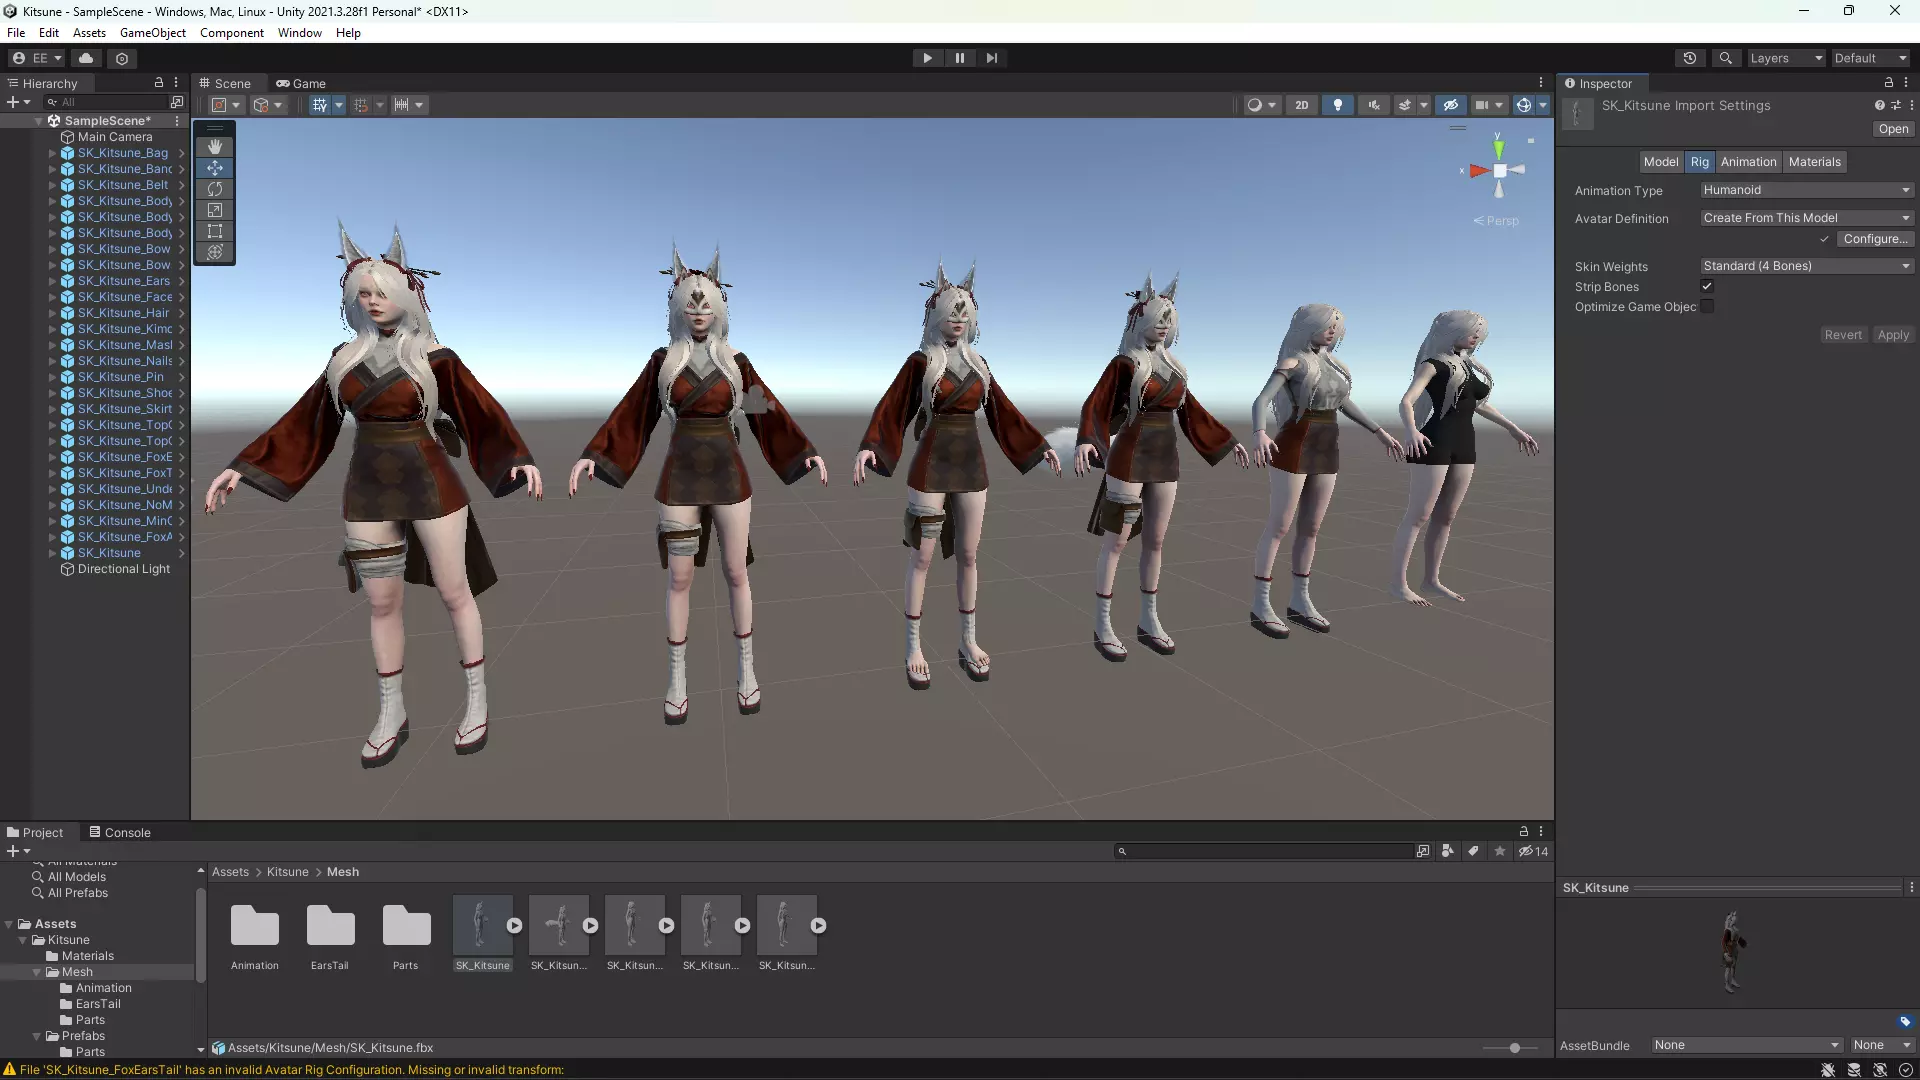Screen dimensions: 1920x1080
Task: Open the Default layout dropdown
Action: [1870, 58]
